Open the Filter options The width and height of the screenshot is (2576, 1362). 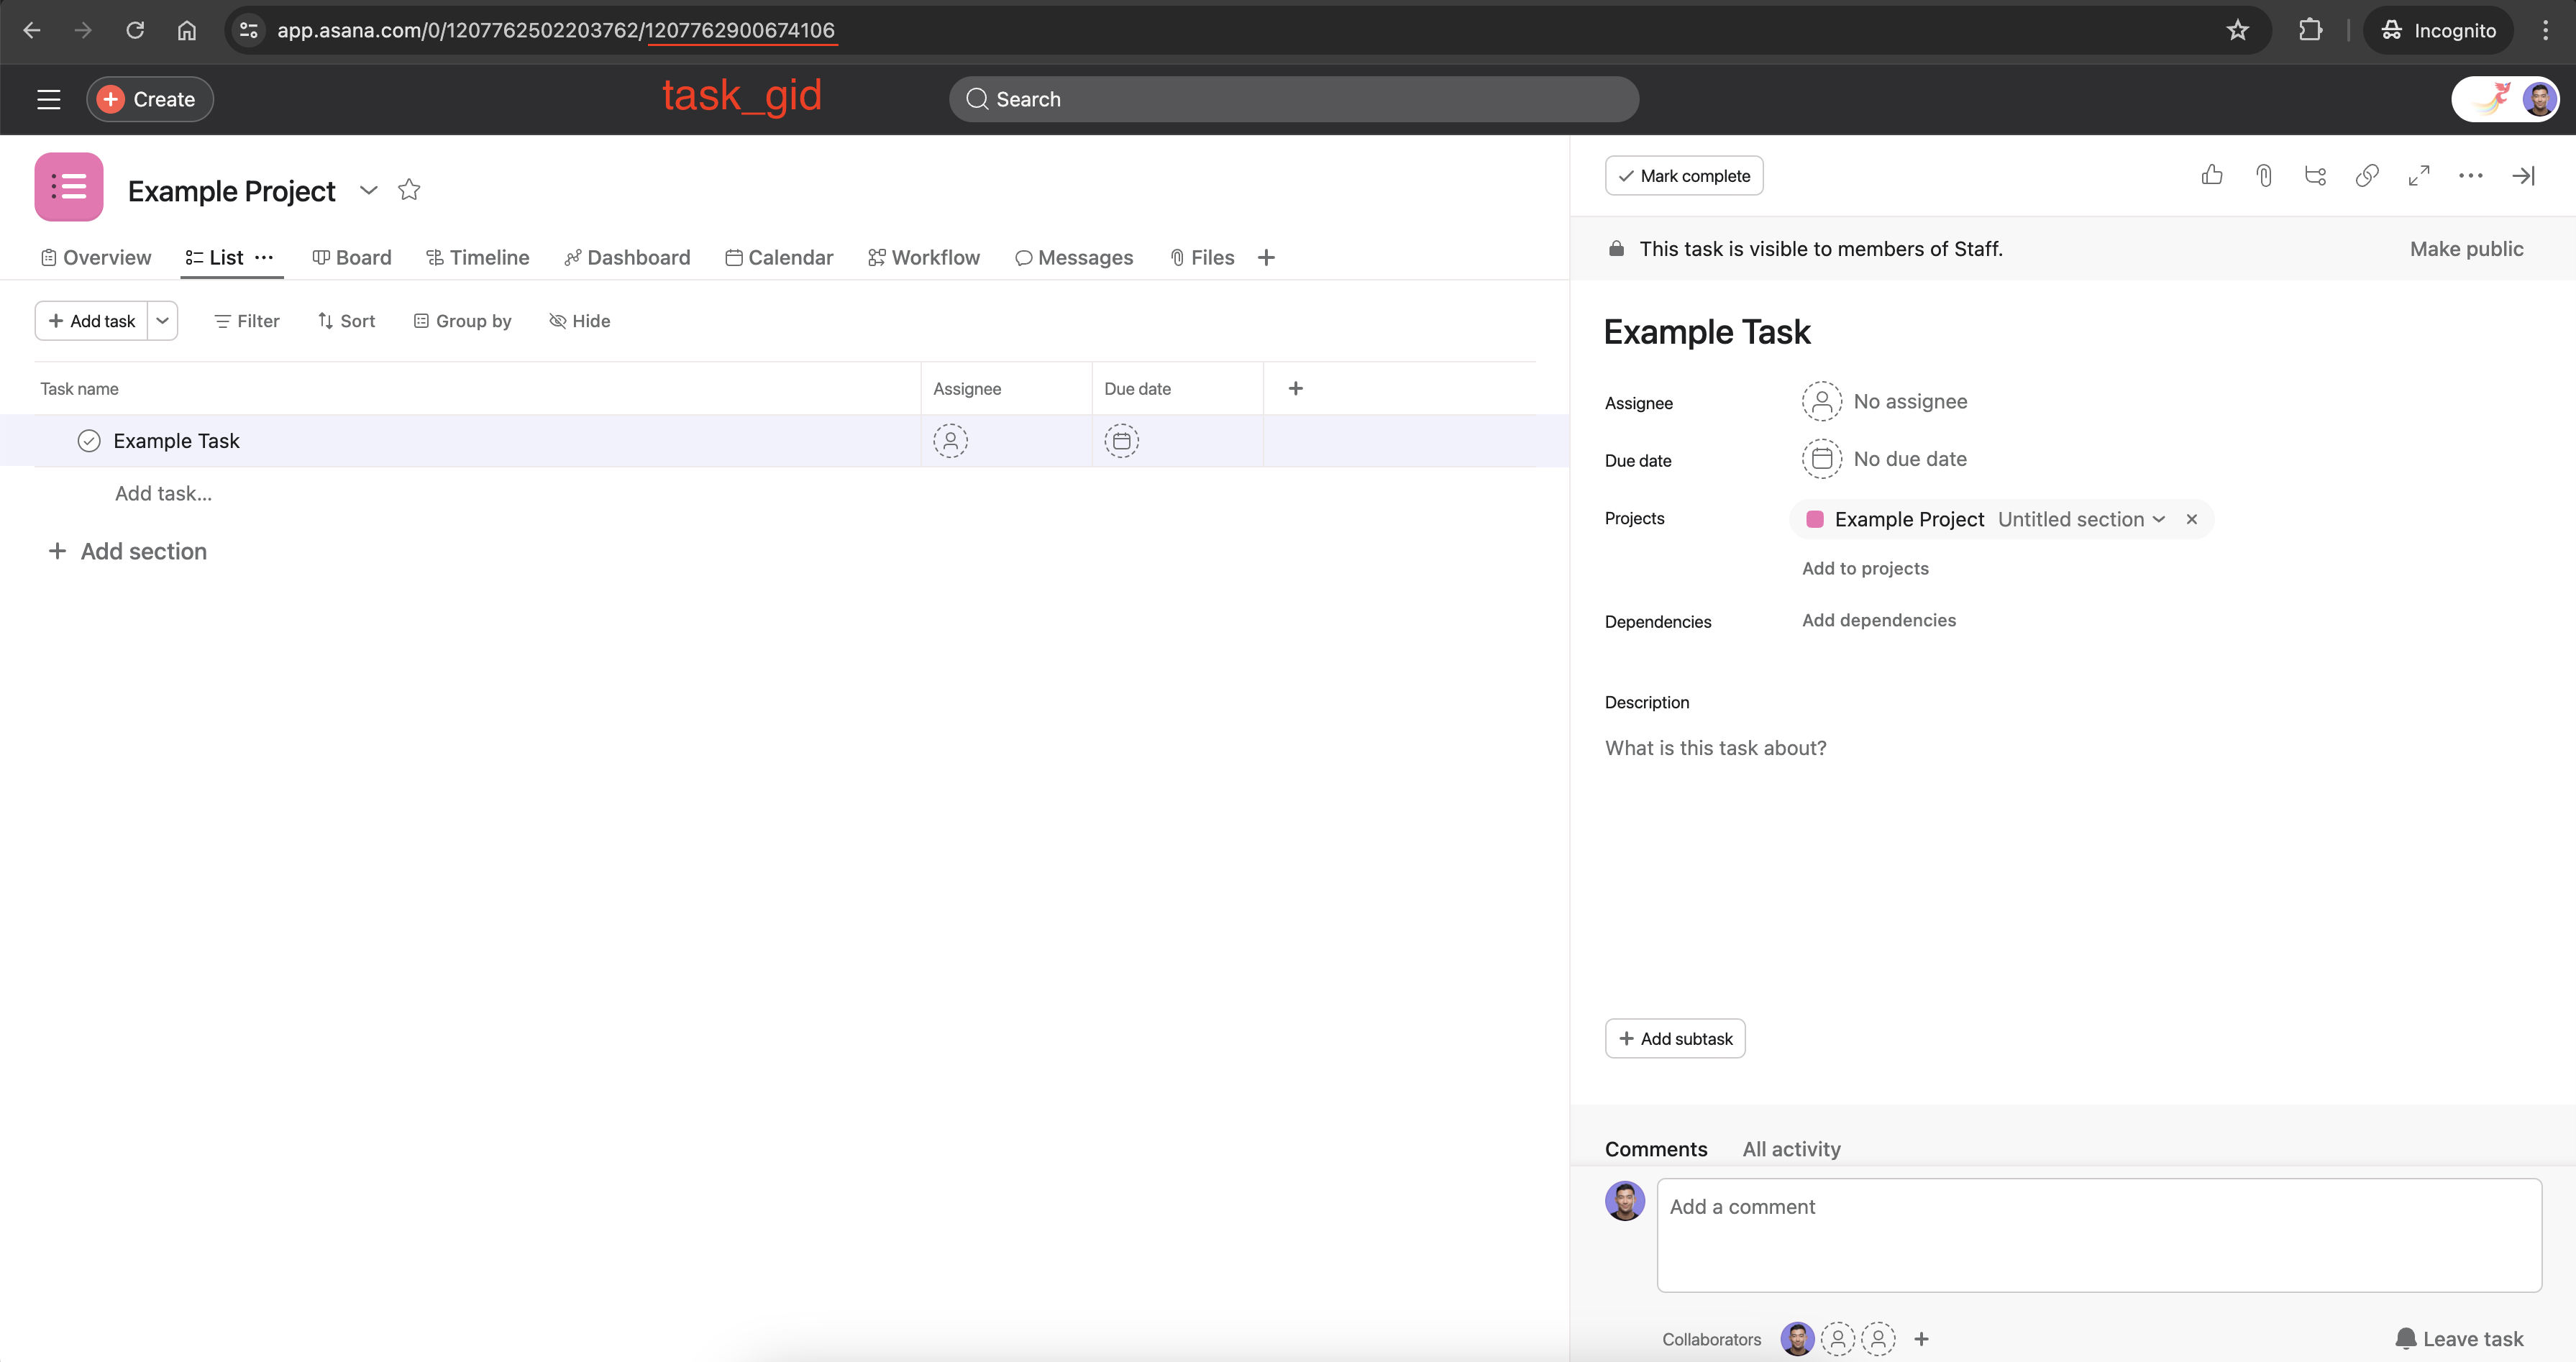coord(247,321)
